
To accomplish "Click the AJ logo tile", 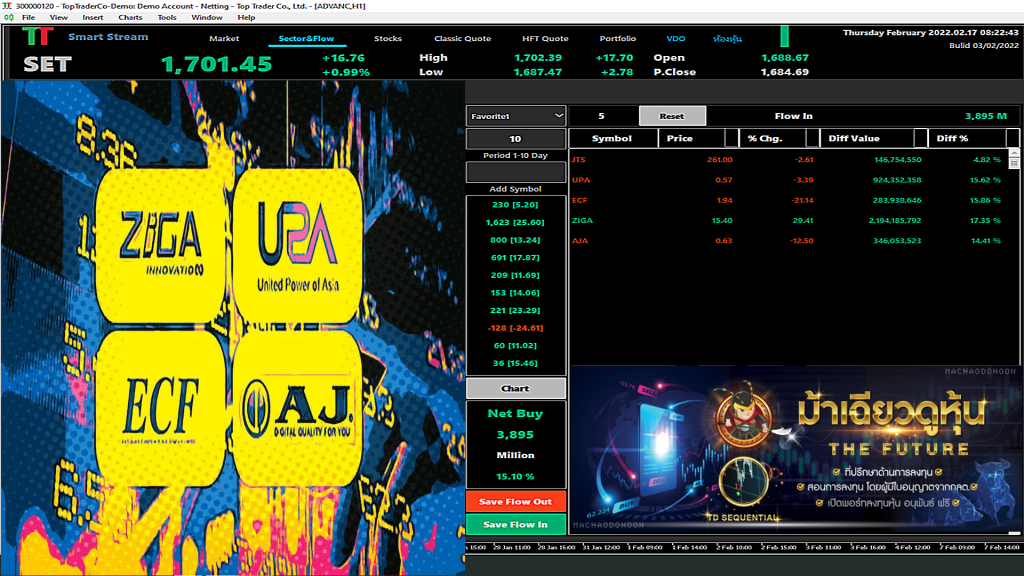I will [x=297, y=408].
